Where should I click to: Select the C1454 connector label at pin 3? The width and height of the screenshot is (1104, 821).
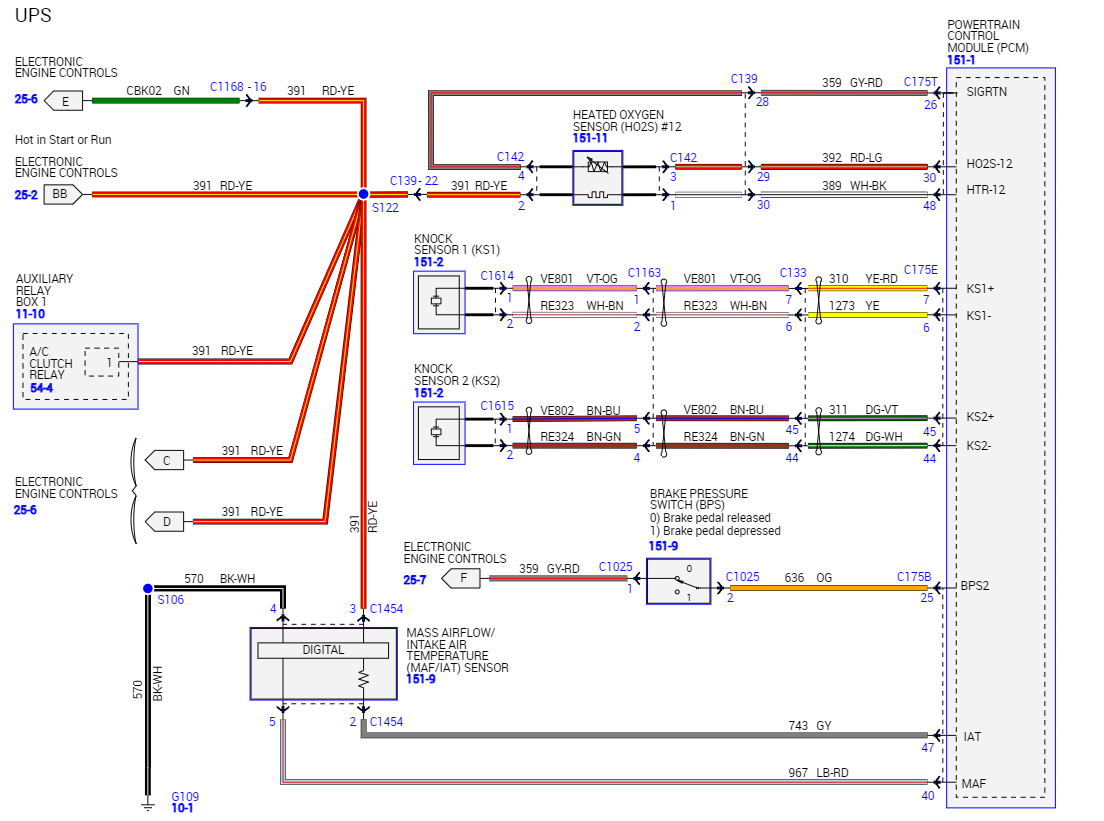pyautogui.click(x=387, y=608)
